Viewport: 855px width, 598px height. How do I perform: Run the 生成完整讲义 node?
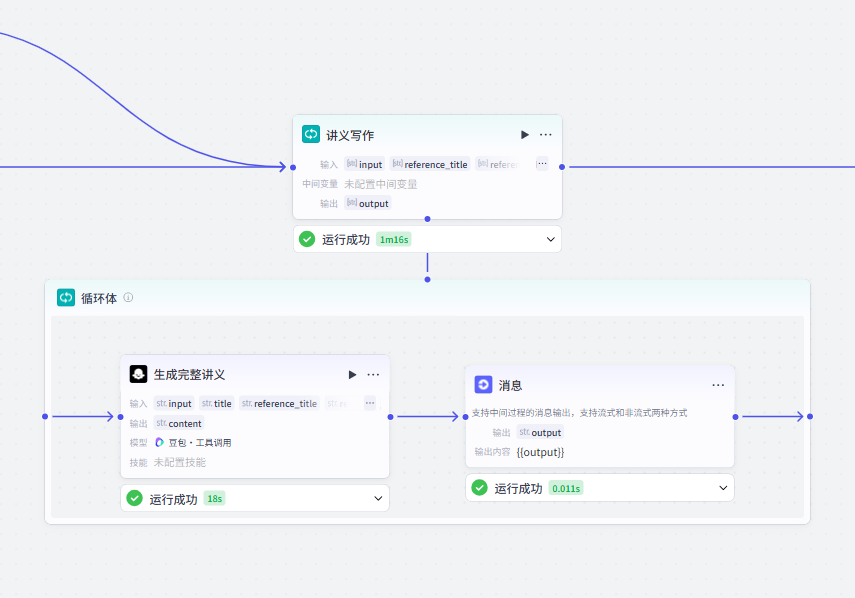pos(352,375)
